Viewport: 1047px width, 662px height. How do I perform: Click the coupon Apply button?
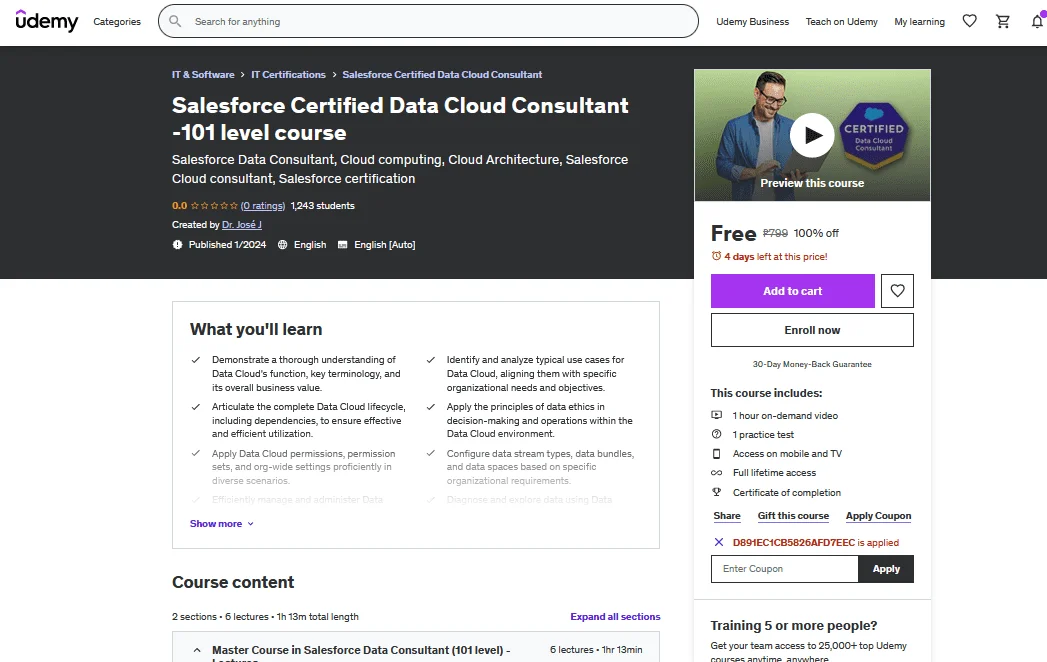point(886,568)
